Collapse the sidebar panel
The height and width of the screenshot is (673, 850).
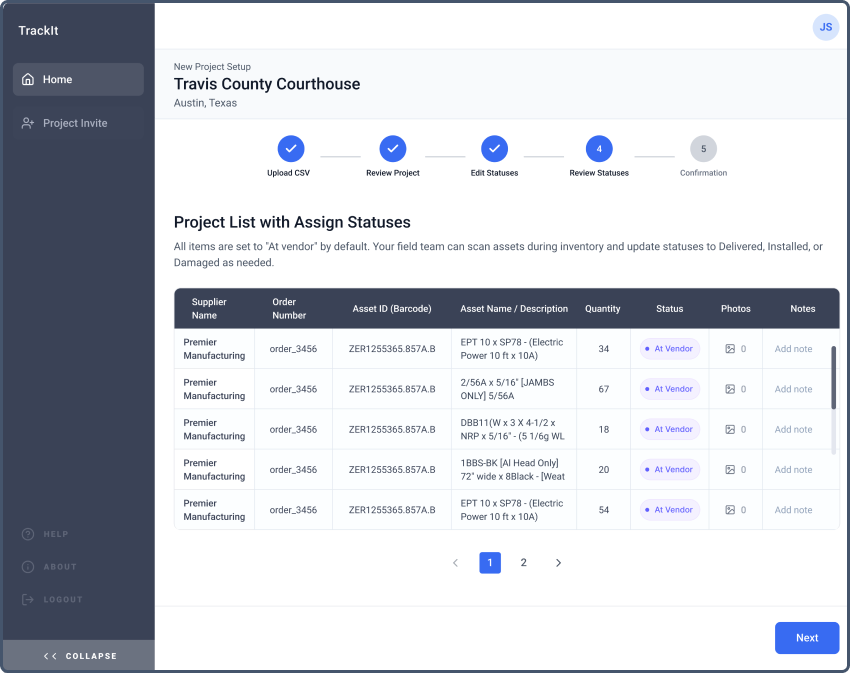[79, 656]
